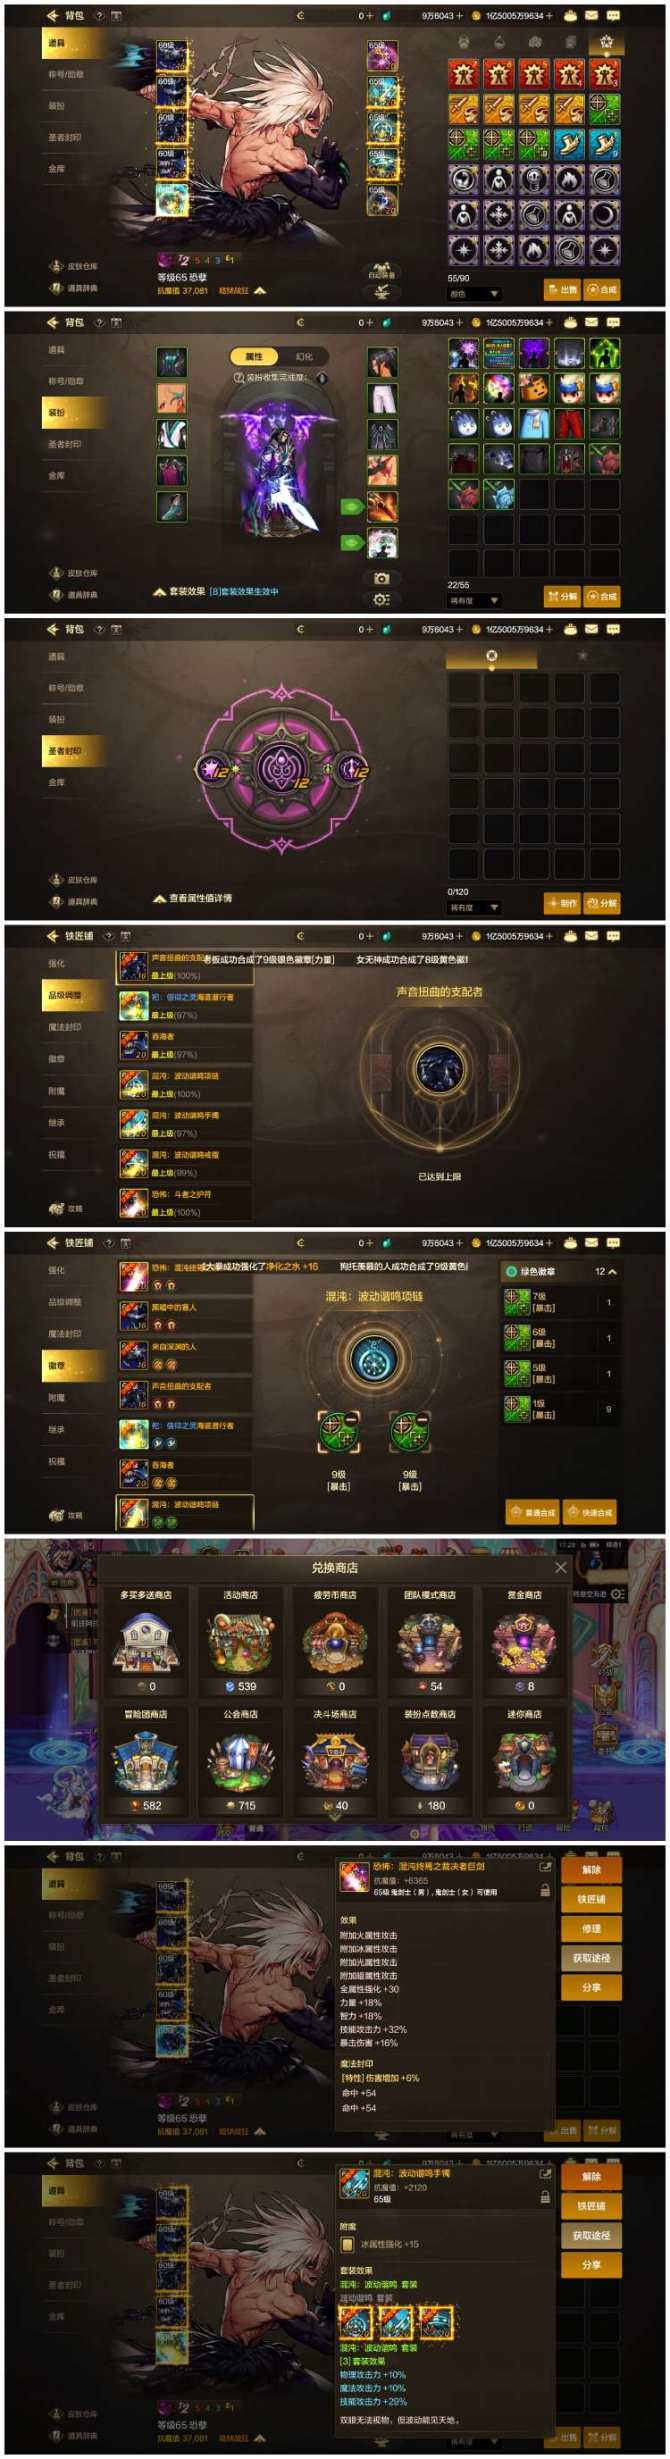
Task: Click the 快速合成 button
Action: 589,1512
